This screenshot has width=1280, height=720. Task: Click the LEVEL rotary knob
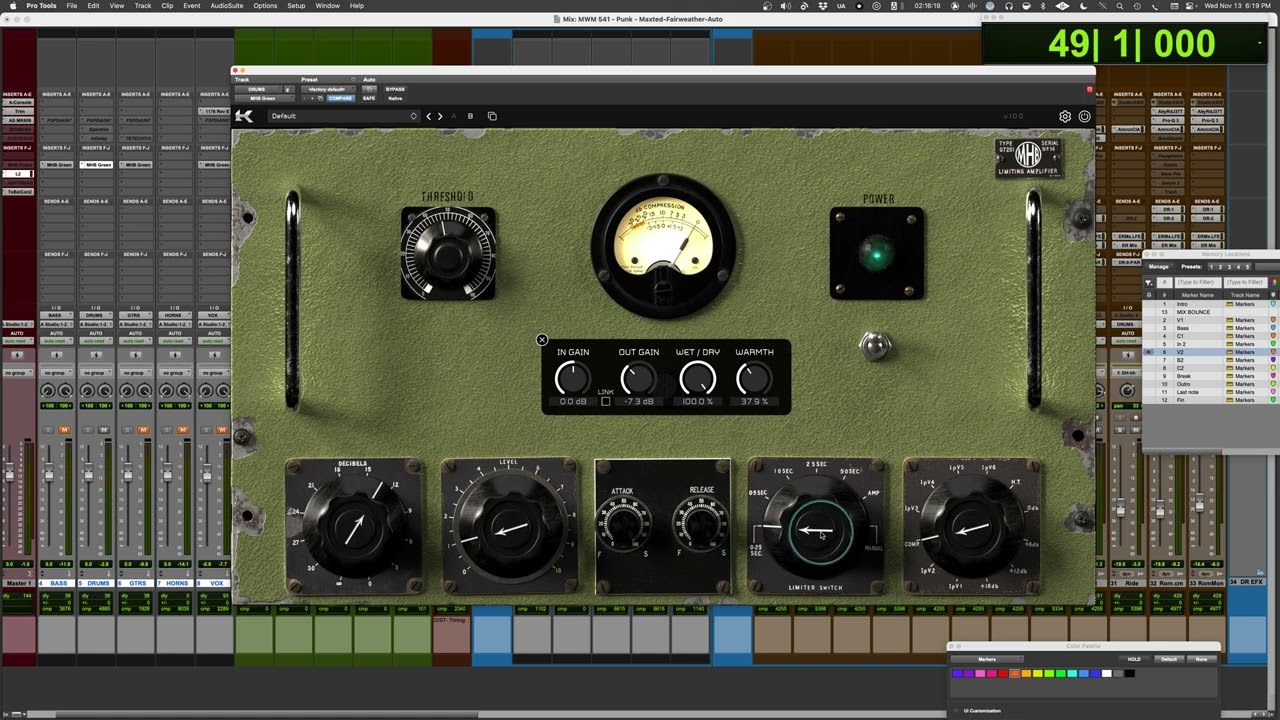(x=509, y=529)
